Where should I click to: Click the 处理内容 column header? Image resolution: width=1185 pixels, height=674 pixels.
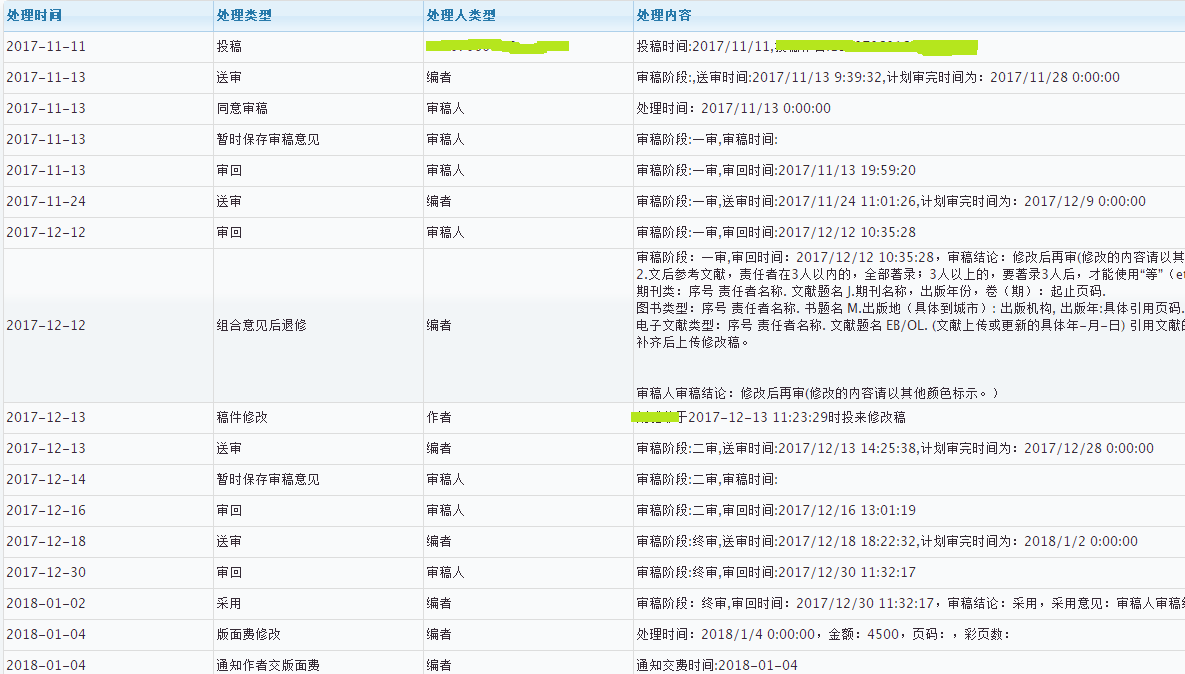(664, 15)
